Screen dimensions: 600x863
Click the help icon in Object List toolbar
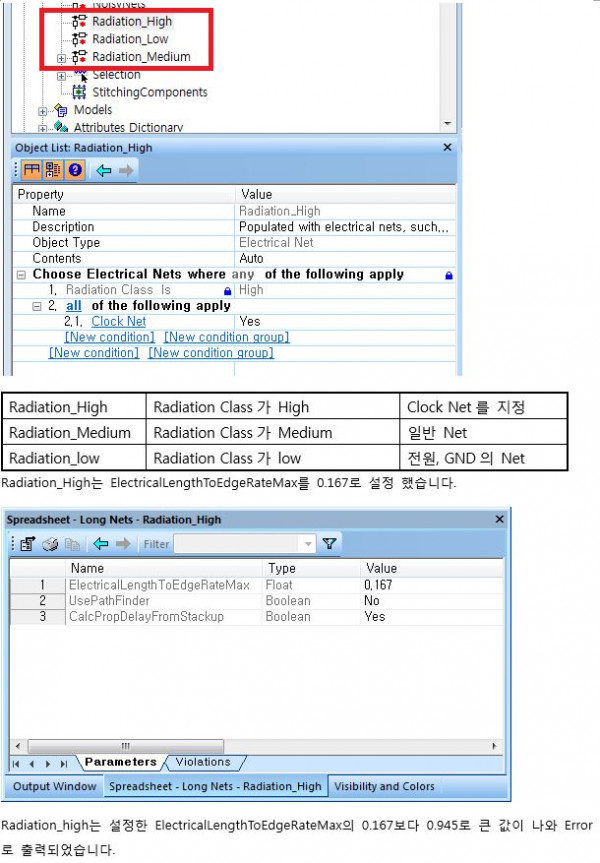click(x=74, y=170)
